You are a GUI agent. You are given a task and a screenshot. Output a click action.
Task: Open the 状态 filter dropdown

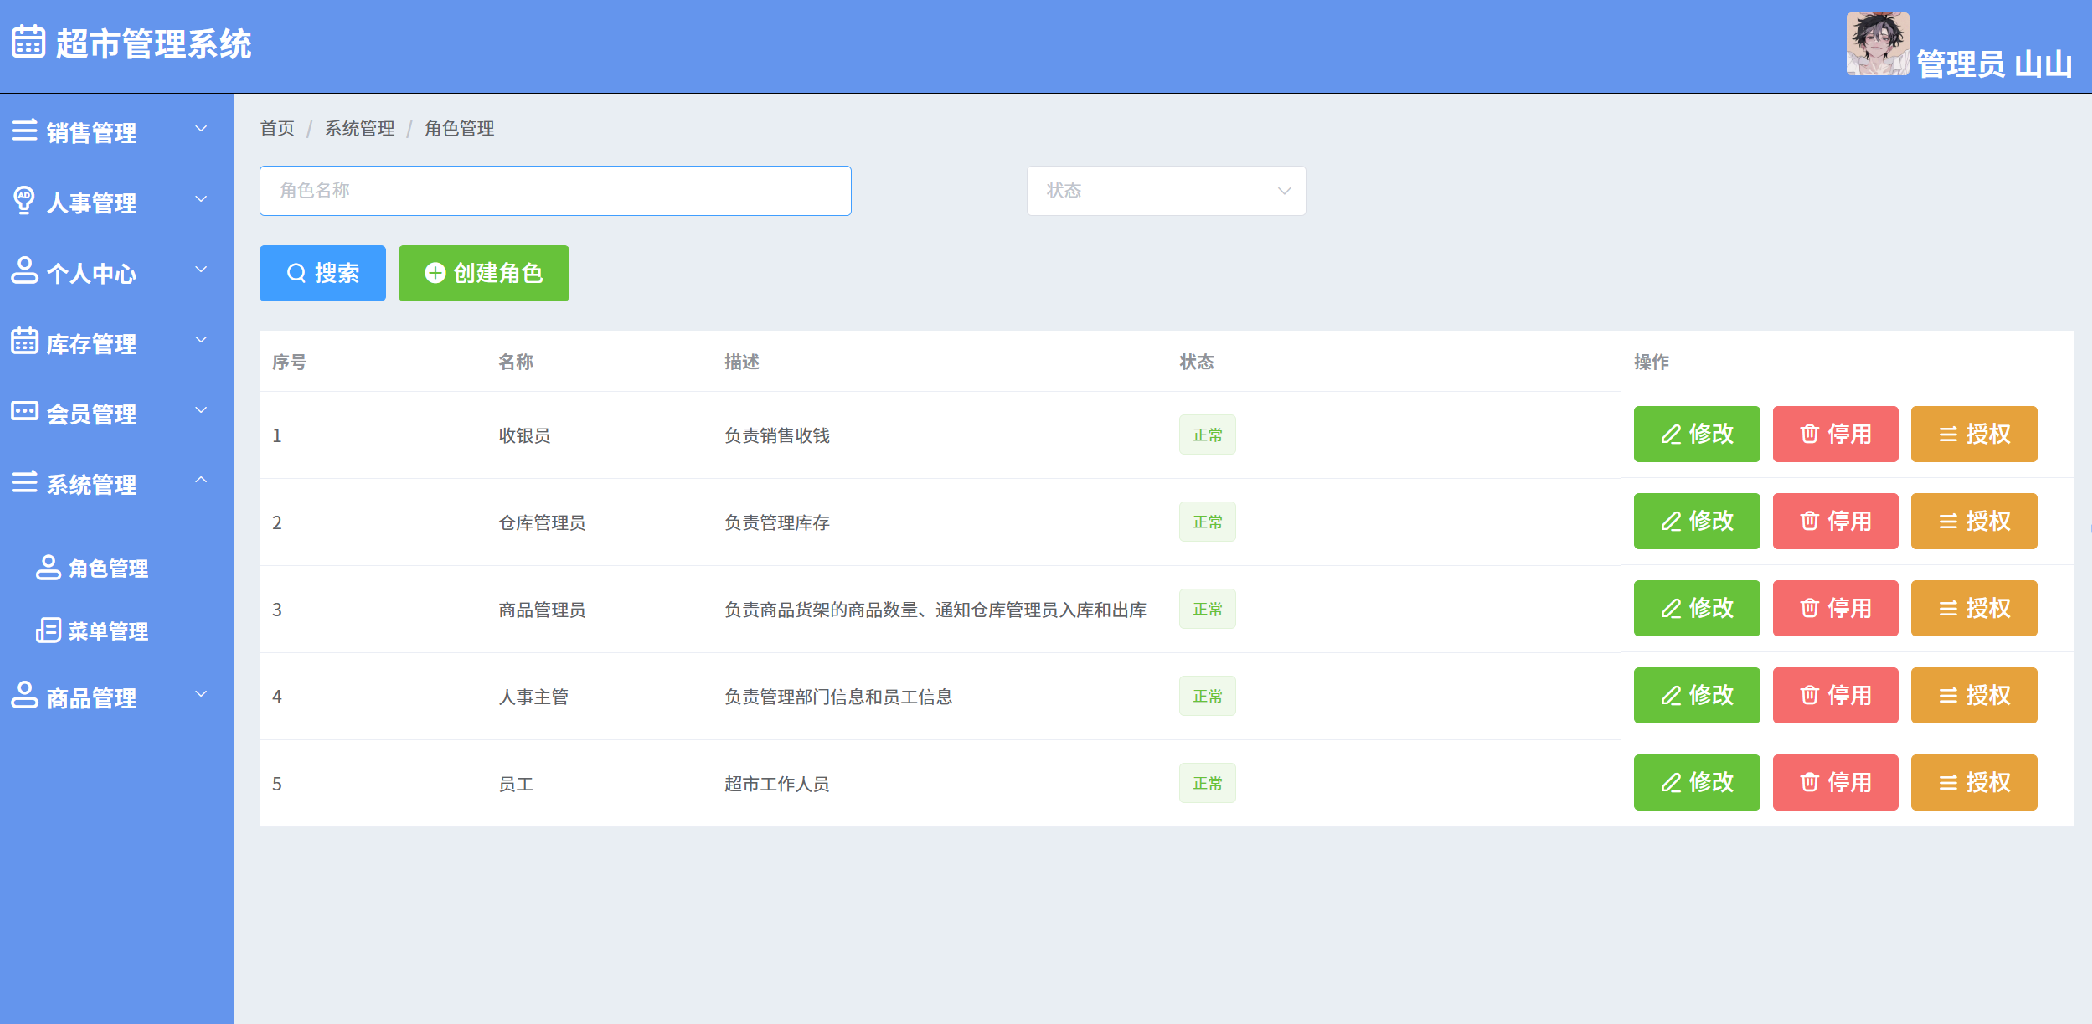tap(1166, 191)
